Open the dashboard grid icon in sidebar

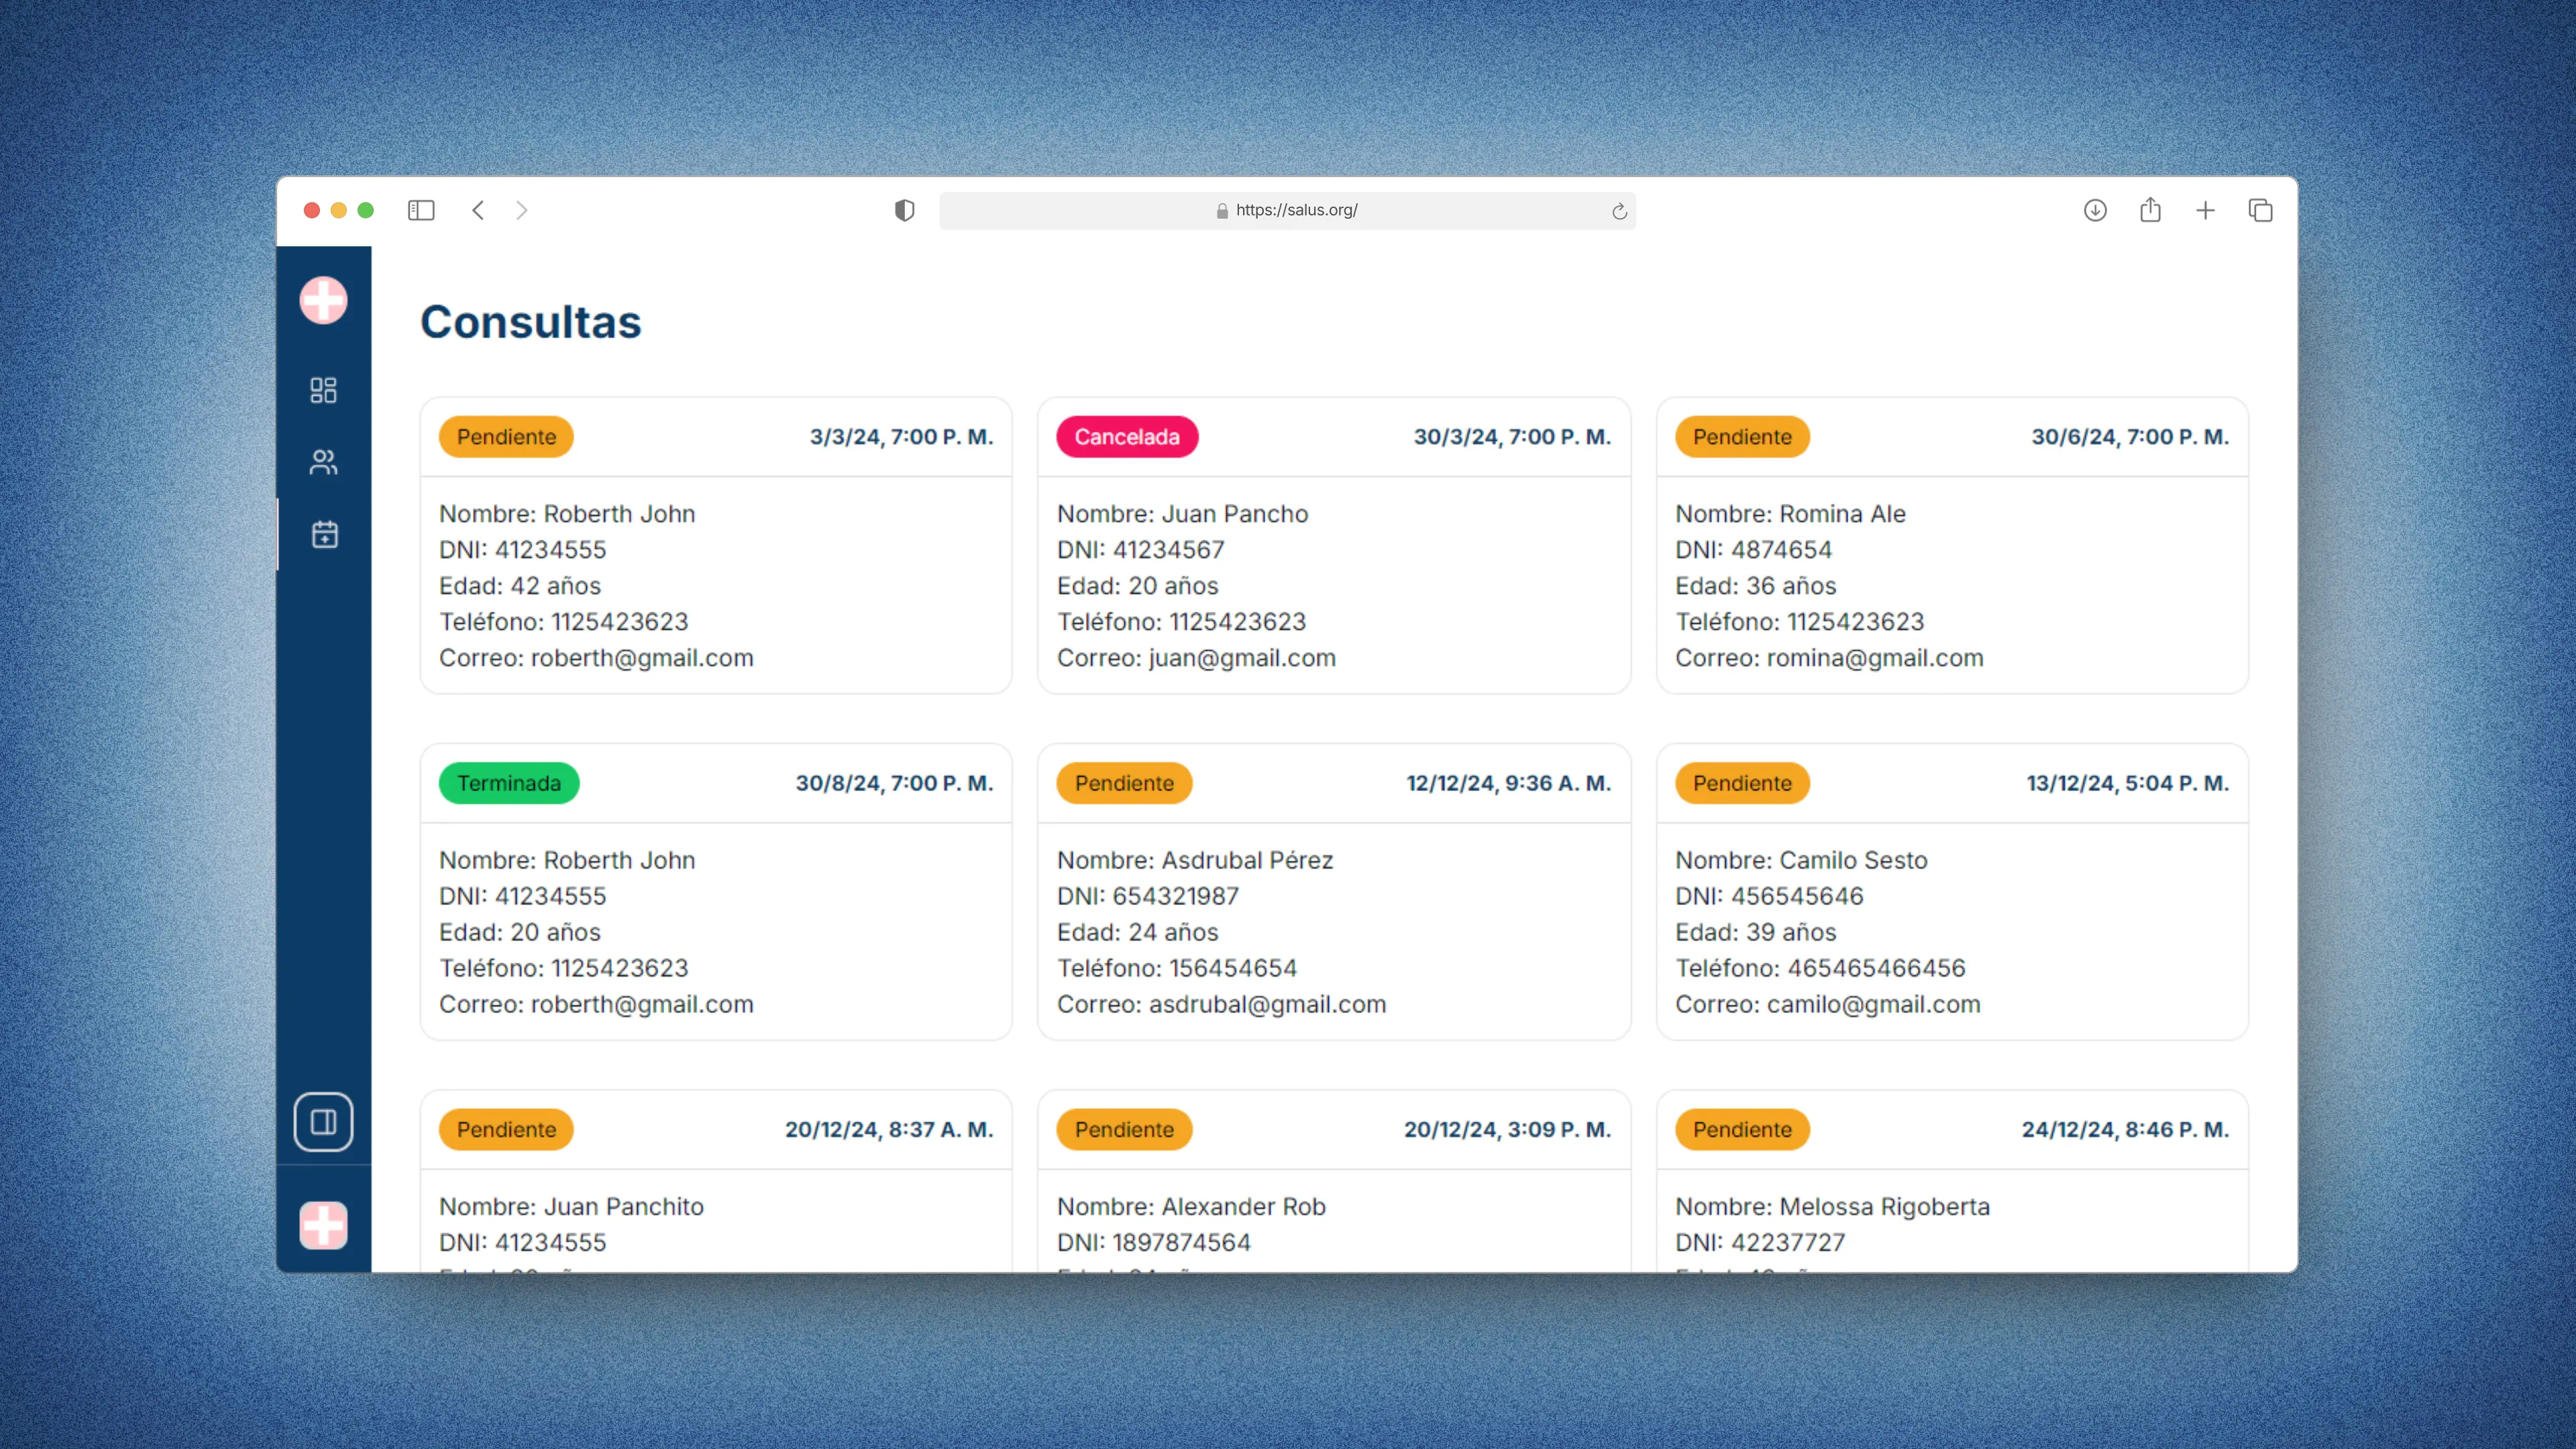coord(323,390)
